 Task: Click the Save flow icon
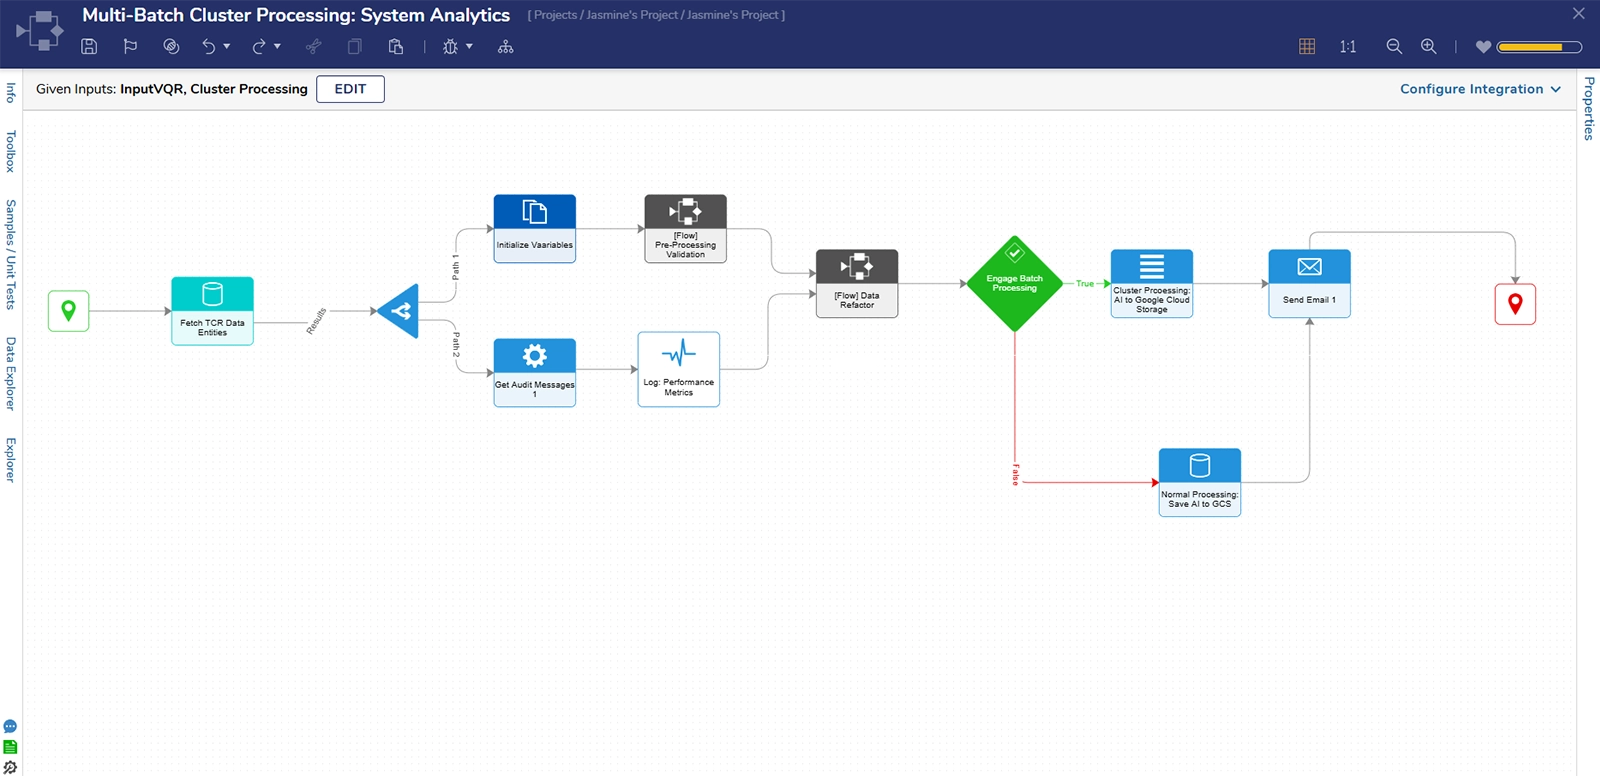89,46
